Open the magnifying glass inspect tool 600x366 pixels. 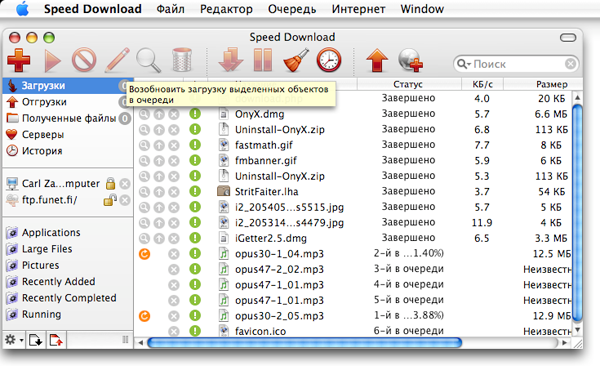click(148, 60)
